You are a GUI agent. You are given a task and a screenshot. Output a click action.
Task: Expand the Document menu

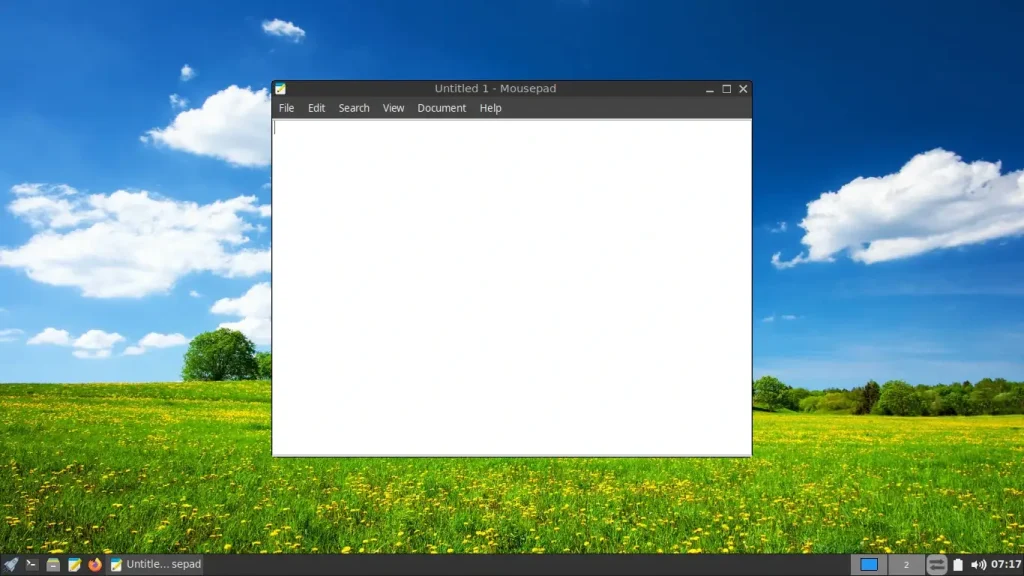click(441, 108)
